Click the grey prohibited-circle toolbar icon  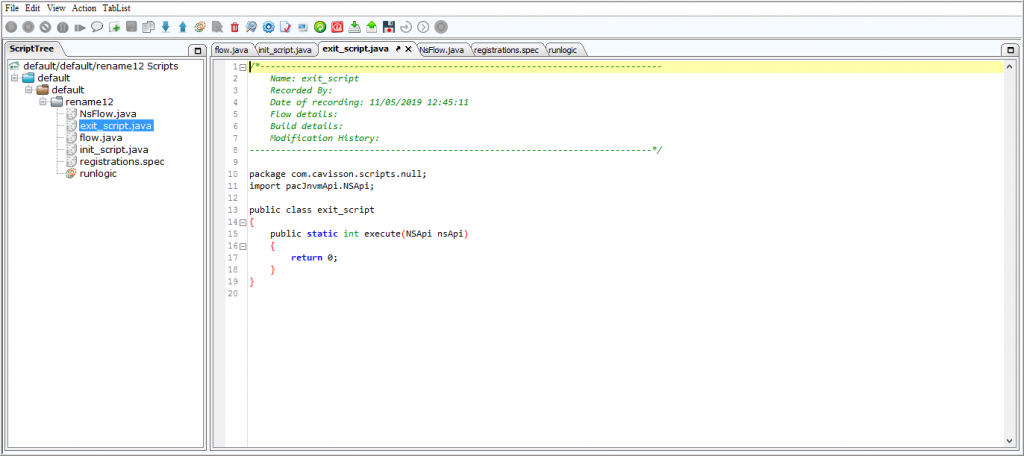pos(45,27)
